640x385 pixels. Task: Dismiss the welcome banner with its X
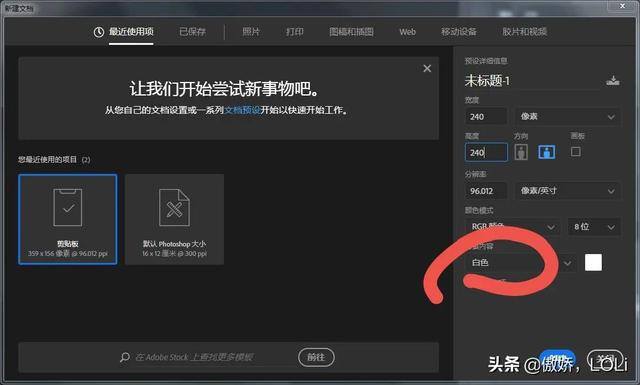click(x=427, y=69)
